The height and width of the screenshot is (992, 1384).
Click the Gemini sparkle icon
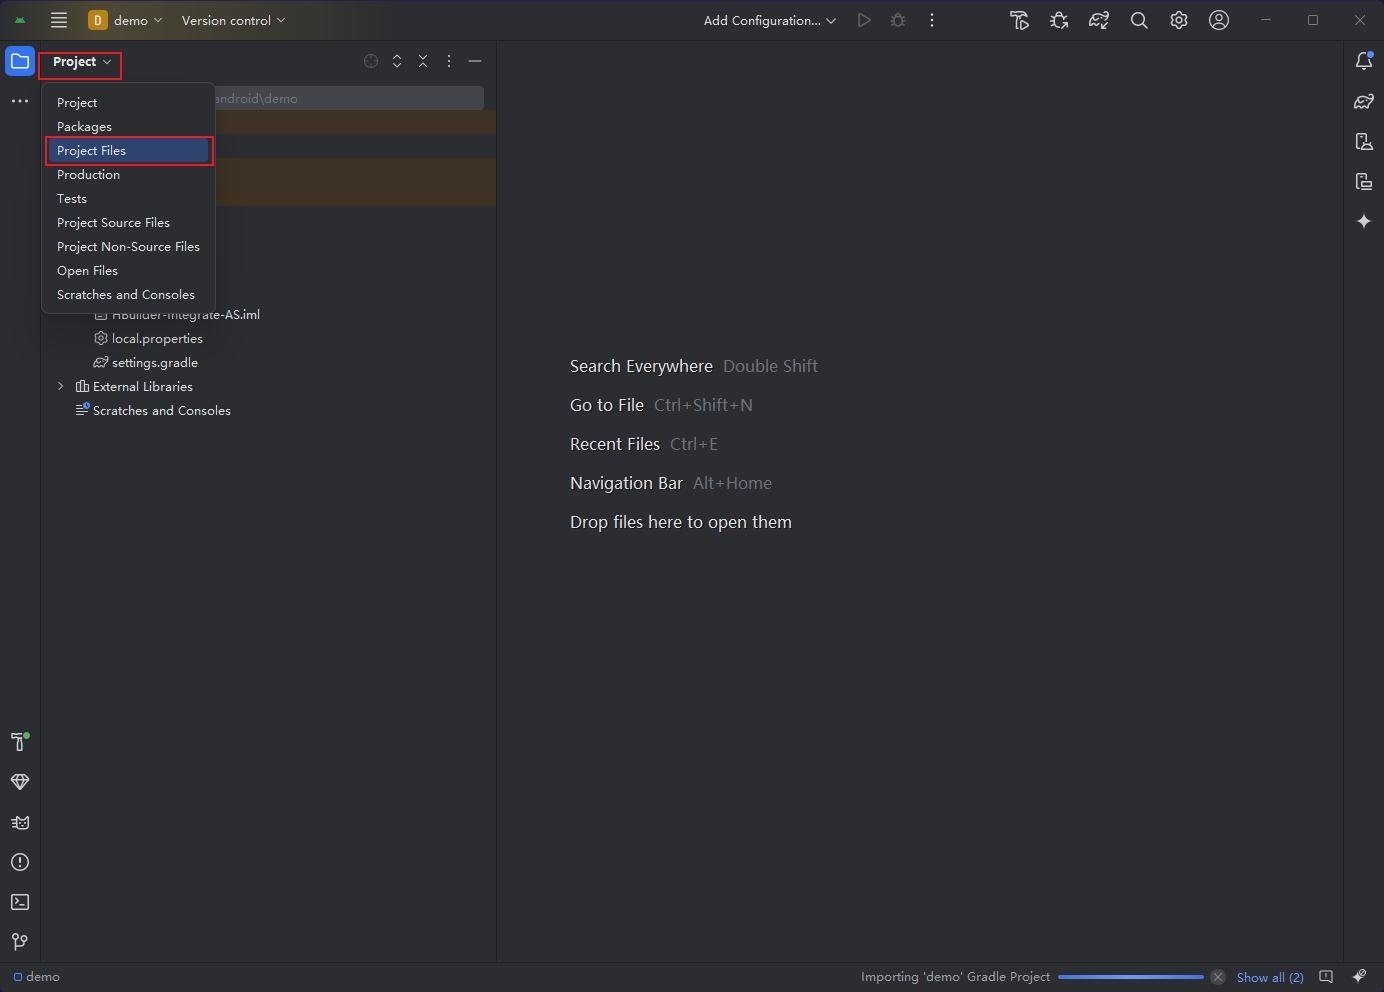[x=1364, y=221]
